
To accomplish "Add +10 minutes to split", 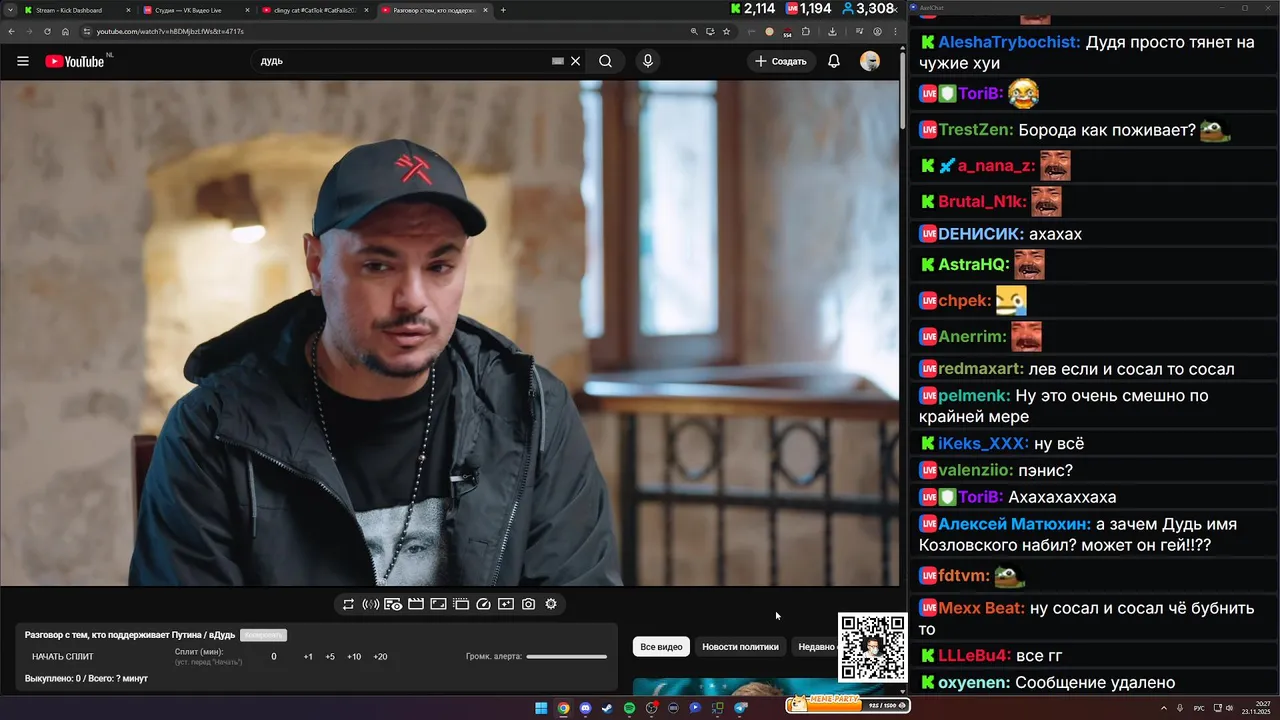I will point(354,657).
